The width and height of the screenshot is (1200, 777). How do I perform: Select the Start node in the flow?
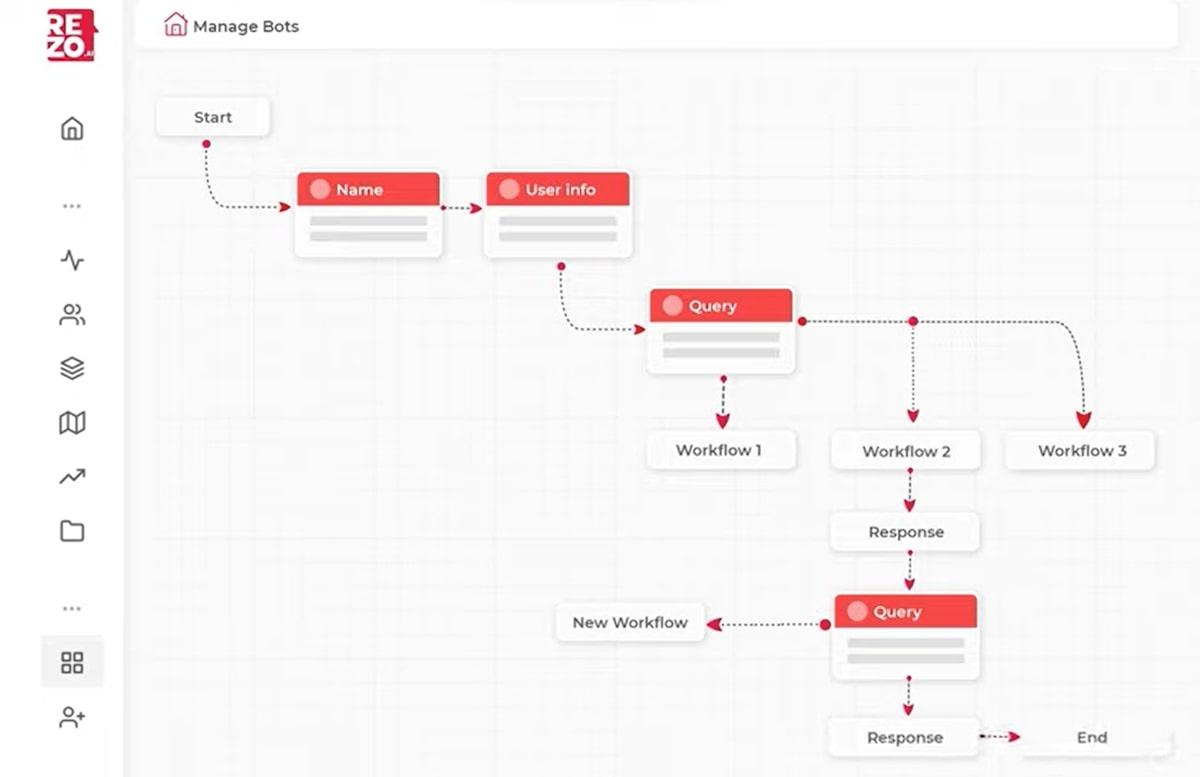click(x=213, y=117)
